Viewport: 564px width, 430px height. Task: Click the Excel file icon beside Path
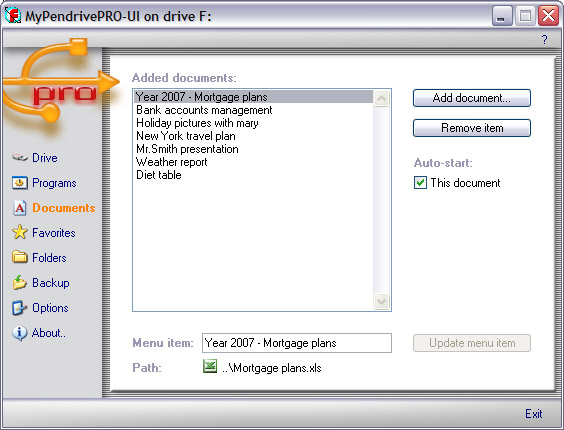(210, 367)
